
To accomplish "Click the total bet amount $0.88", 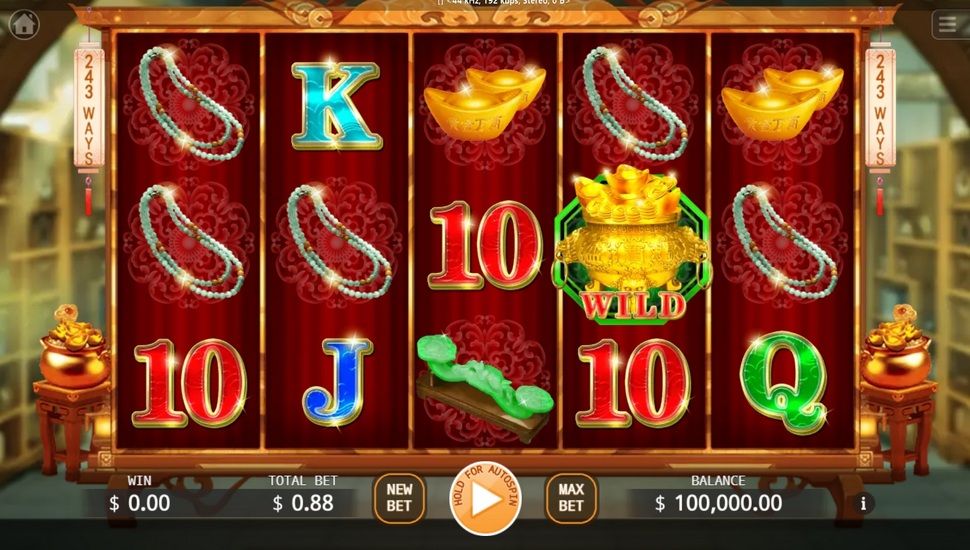I will 303,503.
